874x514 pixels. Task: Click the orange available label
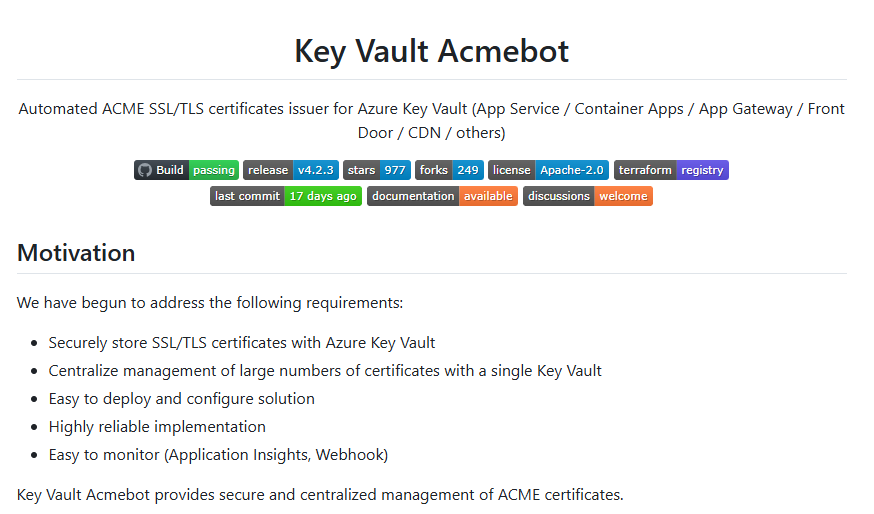pos(488,196)
